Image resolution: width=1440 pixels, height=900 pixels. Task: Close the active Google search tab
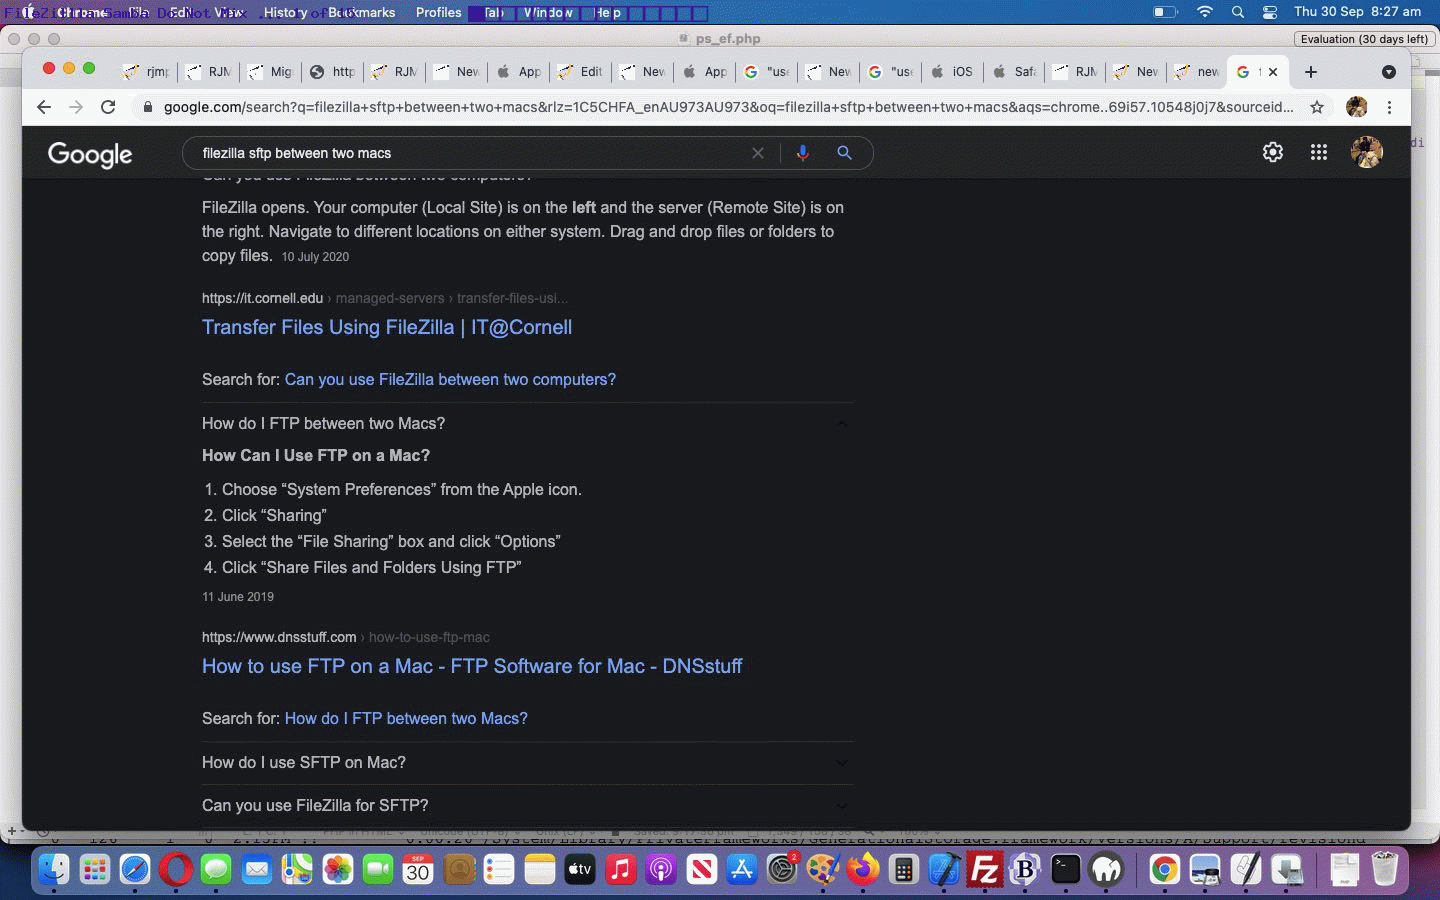pos(1273,72)
